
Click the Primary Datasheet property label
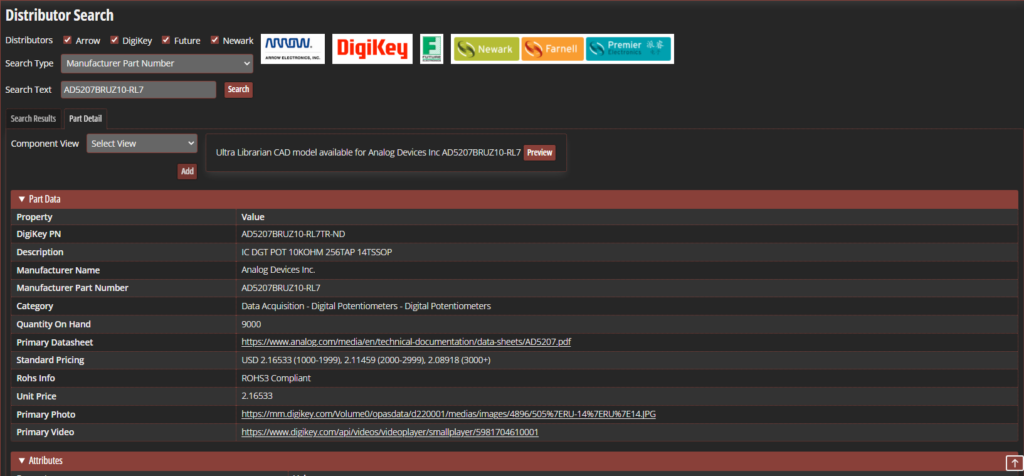[x=54, y=341]
